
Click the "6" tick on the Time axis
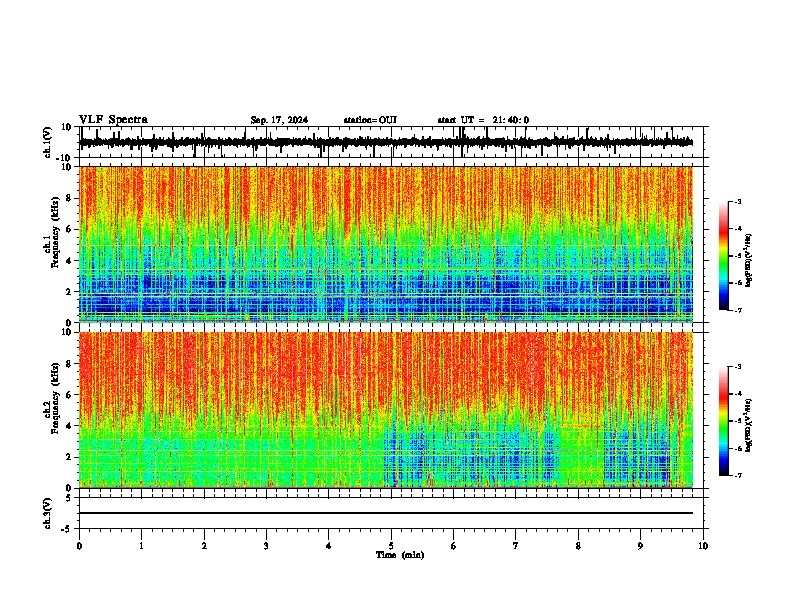(454, 546)
